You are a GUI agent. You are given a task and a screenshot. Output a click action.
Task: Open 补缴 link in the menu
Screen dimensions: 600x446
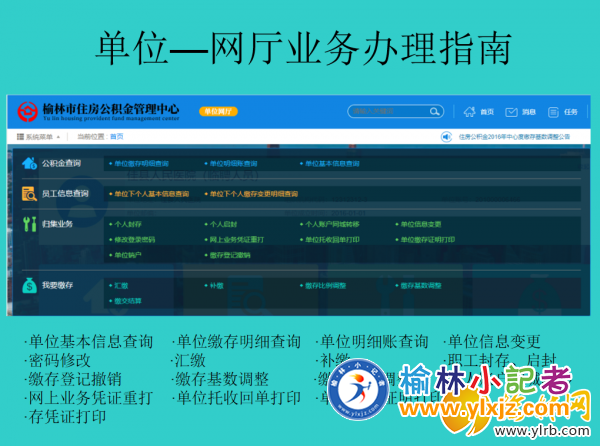[216, 286]
